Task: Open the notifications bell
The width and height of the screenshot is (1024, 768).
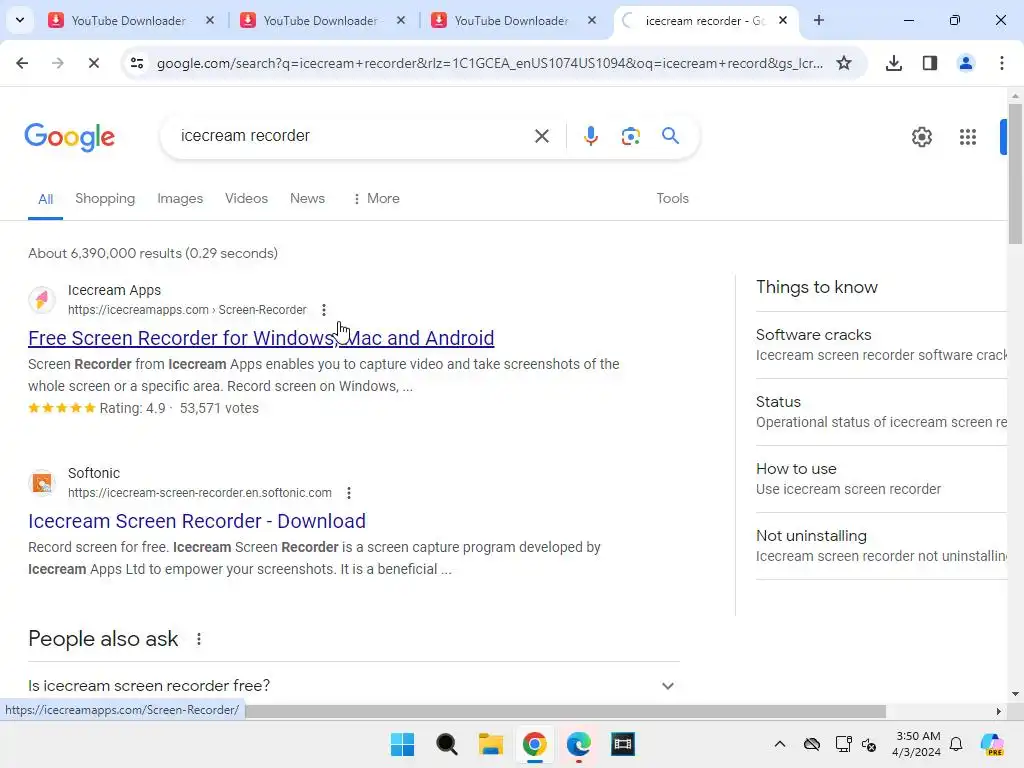Action: 956,744
